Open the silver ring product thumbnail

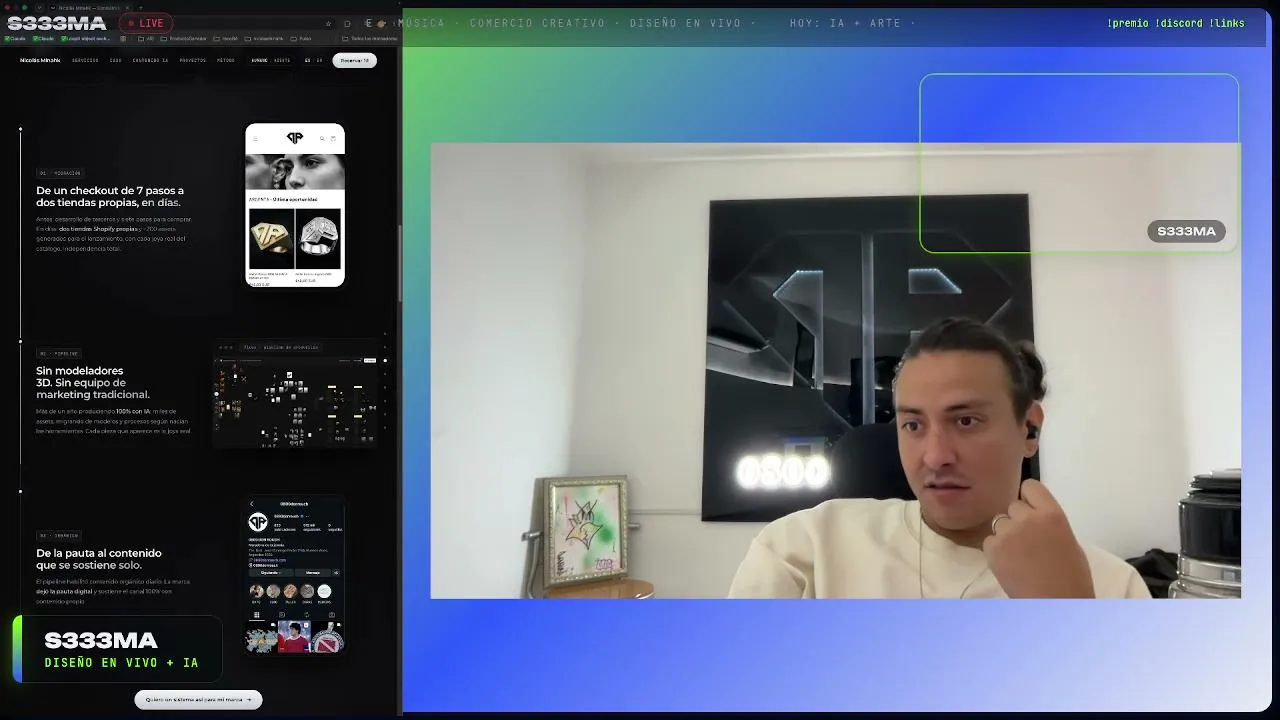318,239
